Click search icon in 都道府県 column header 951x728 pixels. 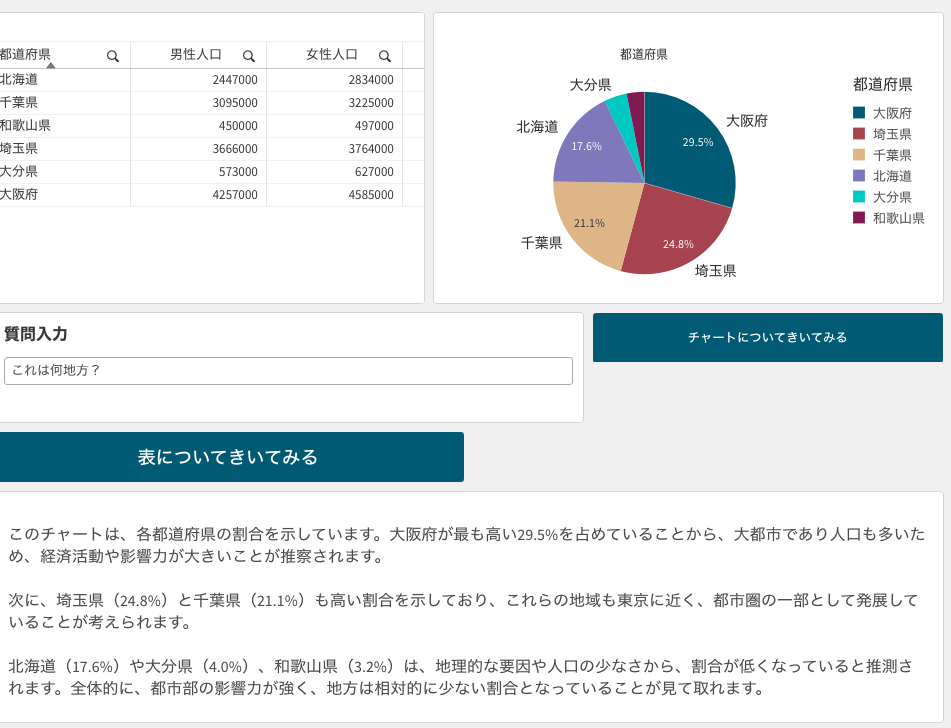[x=113, y=56]
